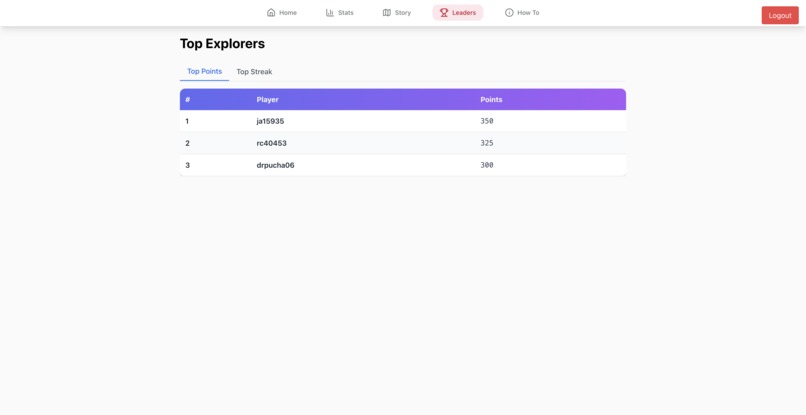Click the 325 points value
806x415 pixels.
point(487,143)
